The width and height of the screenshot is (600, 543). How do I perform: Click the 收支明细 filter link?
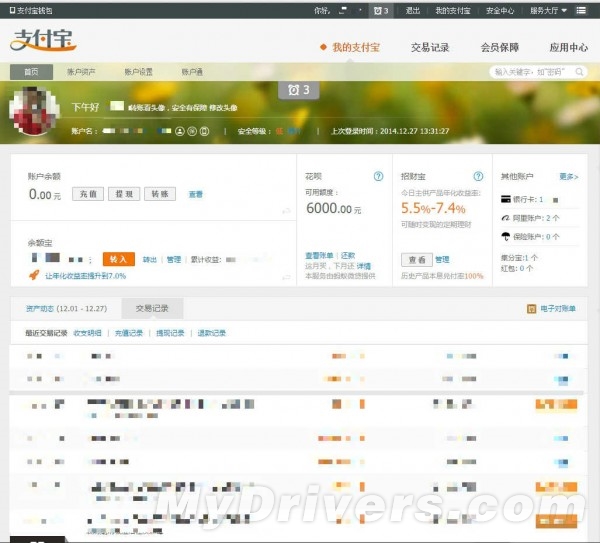tap(87, 333)
